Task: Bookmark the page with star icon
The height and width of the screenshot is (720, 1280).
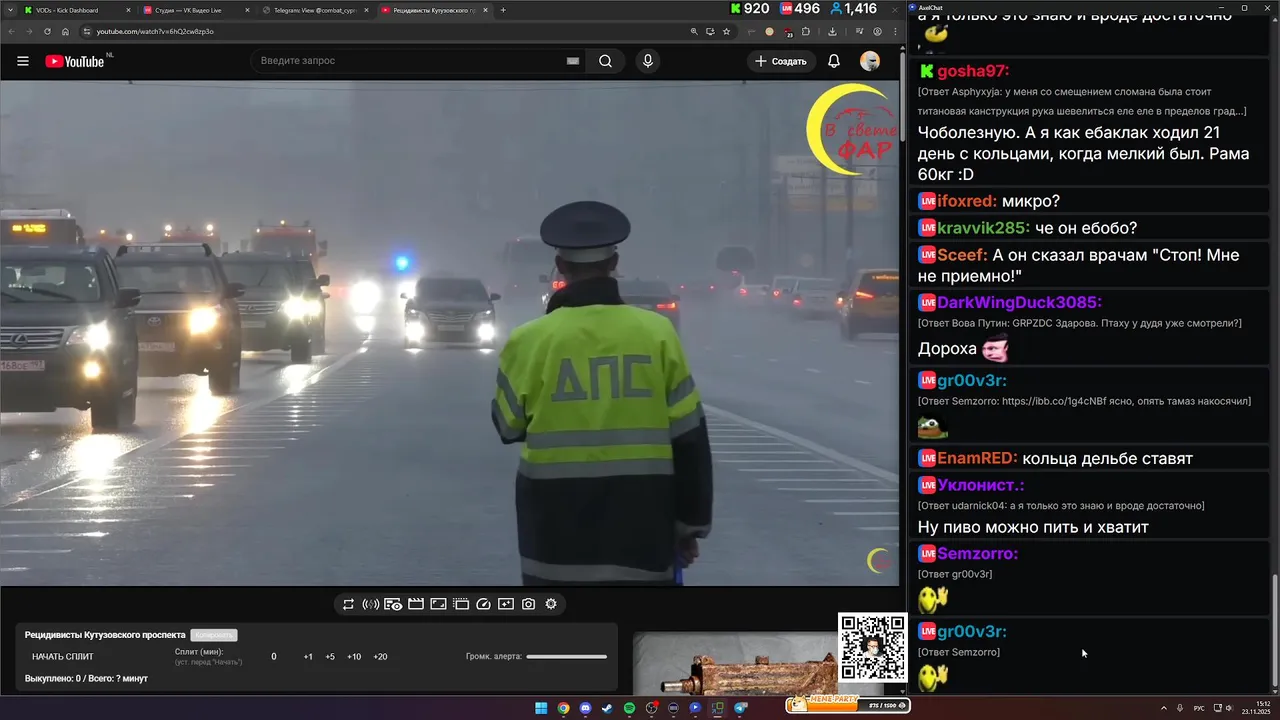Action: (x=726, y=31)
